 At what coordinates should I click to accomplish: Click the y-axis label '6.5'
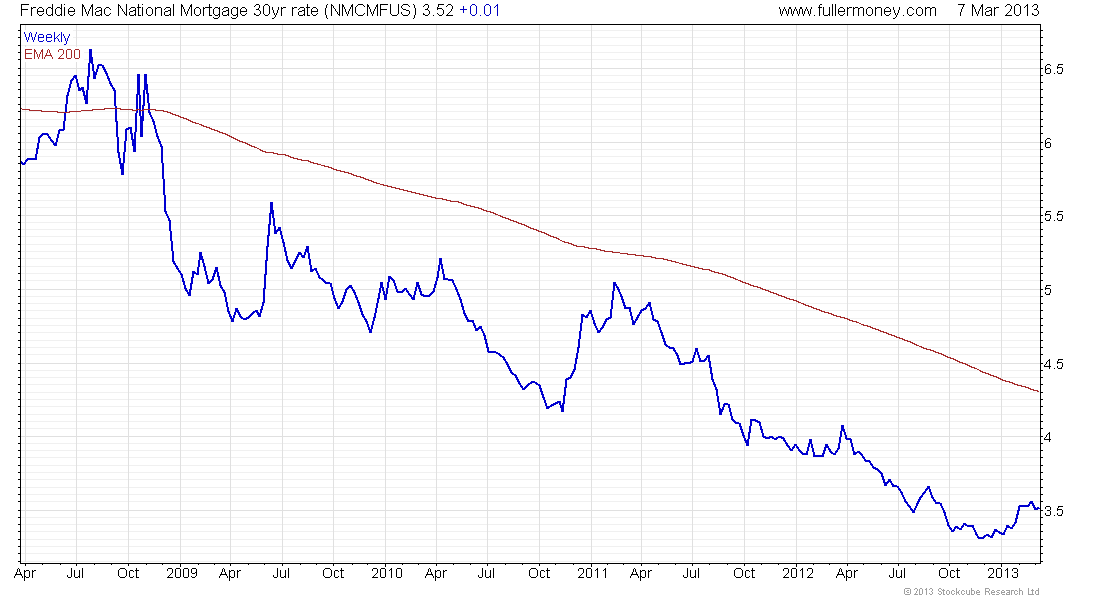pyautogui.click(x=1054, y=69)
